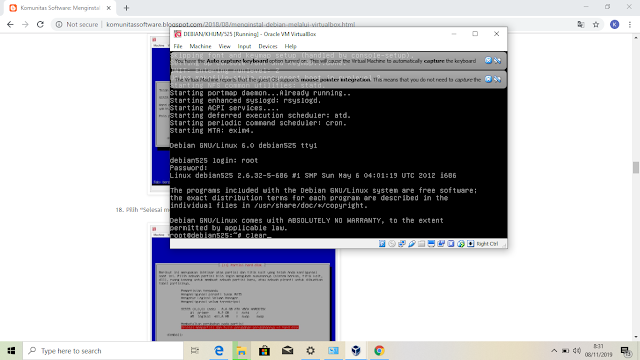This screenshot has width=640, height=360.
Task: Select the Komunitas Software Chrome tab
Action: coord(60,8)
